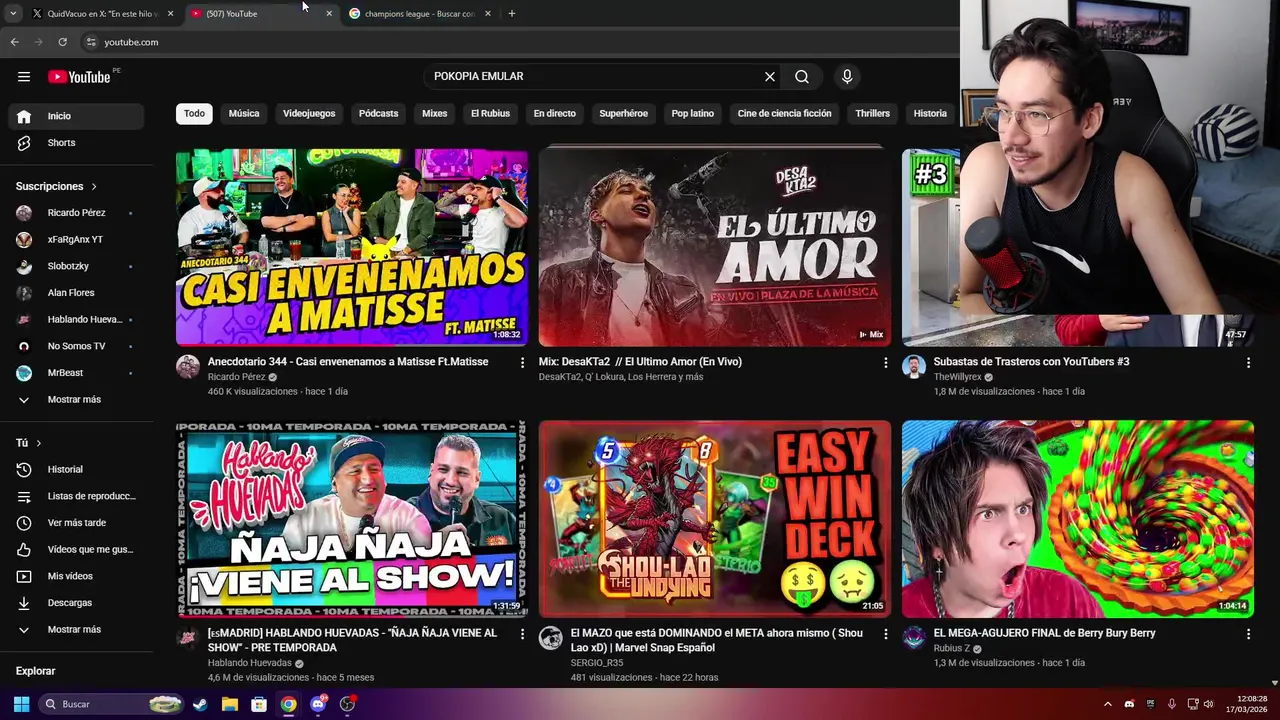Image resolution: width=1280 pixels, height=720 pixels.
Task: Open Mis videos in the sidebar
Action: tap(76, 576)
